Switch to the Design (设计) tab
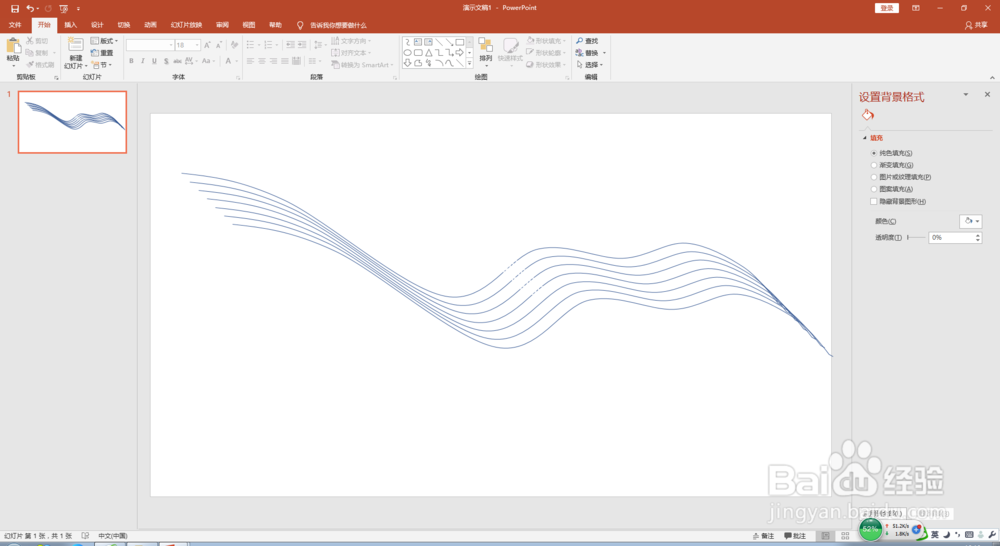This screenshot has height=546, width=1000. (97, 25)
